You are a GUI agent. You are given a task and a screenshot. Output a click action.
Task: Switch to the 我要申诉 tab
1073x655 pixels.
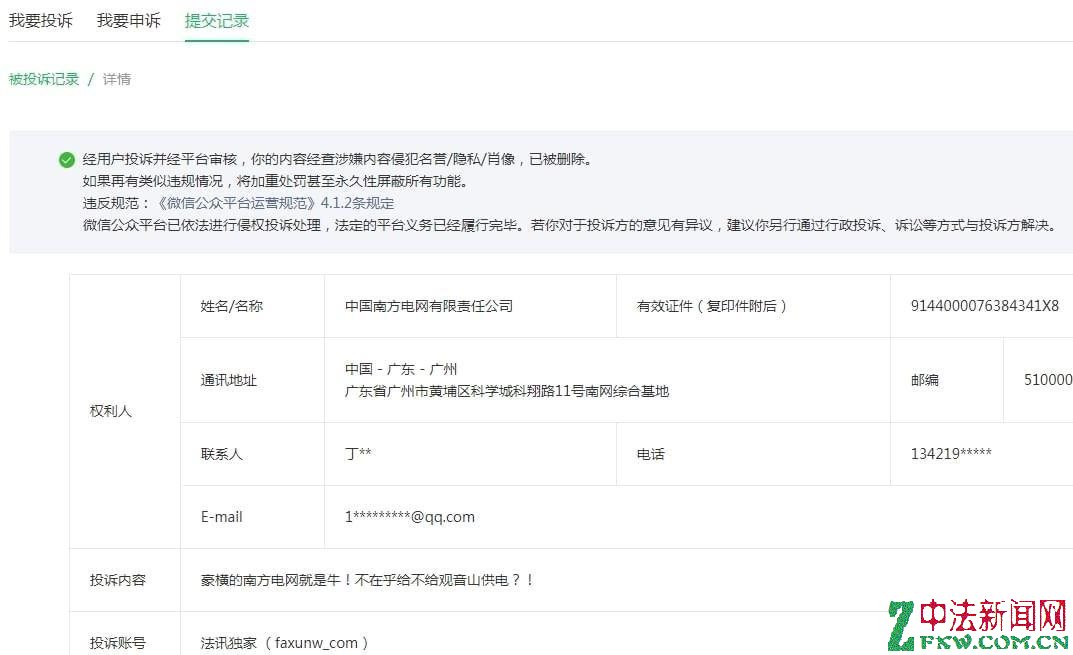tap(129, 21)
